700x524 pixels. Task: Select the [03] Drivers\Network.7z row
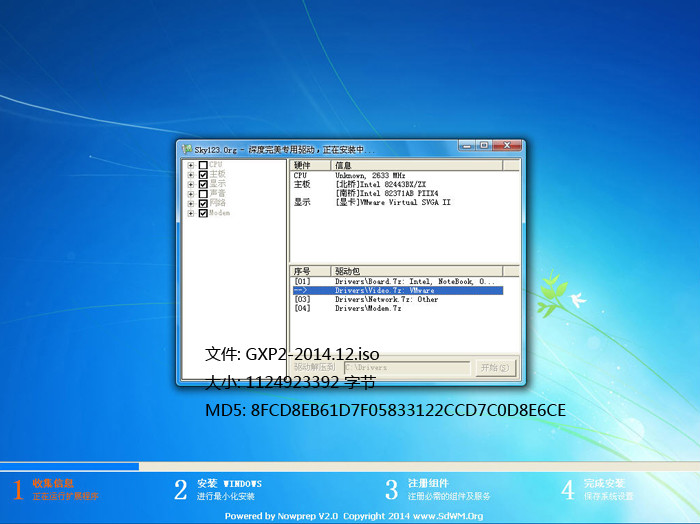(398, 299)
